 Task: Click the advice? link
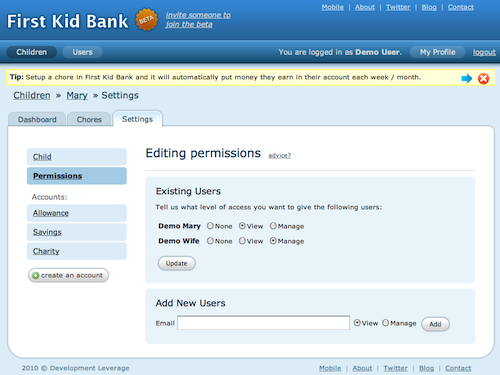280,155
